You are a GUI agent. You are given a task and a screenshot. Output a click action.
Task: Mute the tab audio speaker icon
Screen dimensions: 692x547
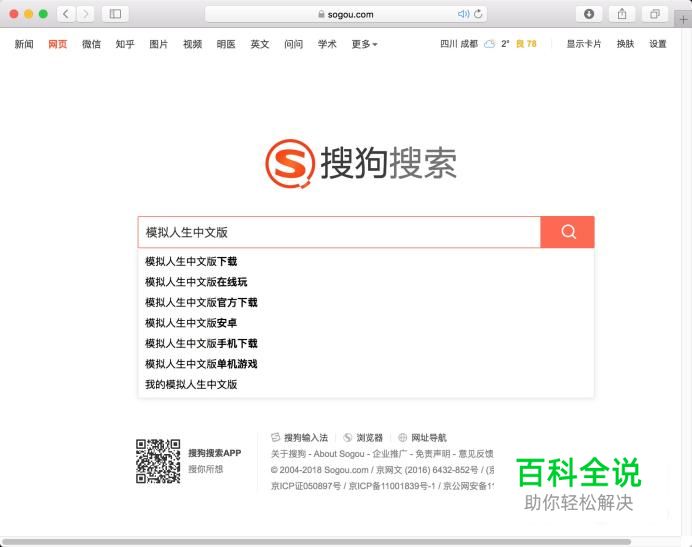(x=463, y=14)
